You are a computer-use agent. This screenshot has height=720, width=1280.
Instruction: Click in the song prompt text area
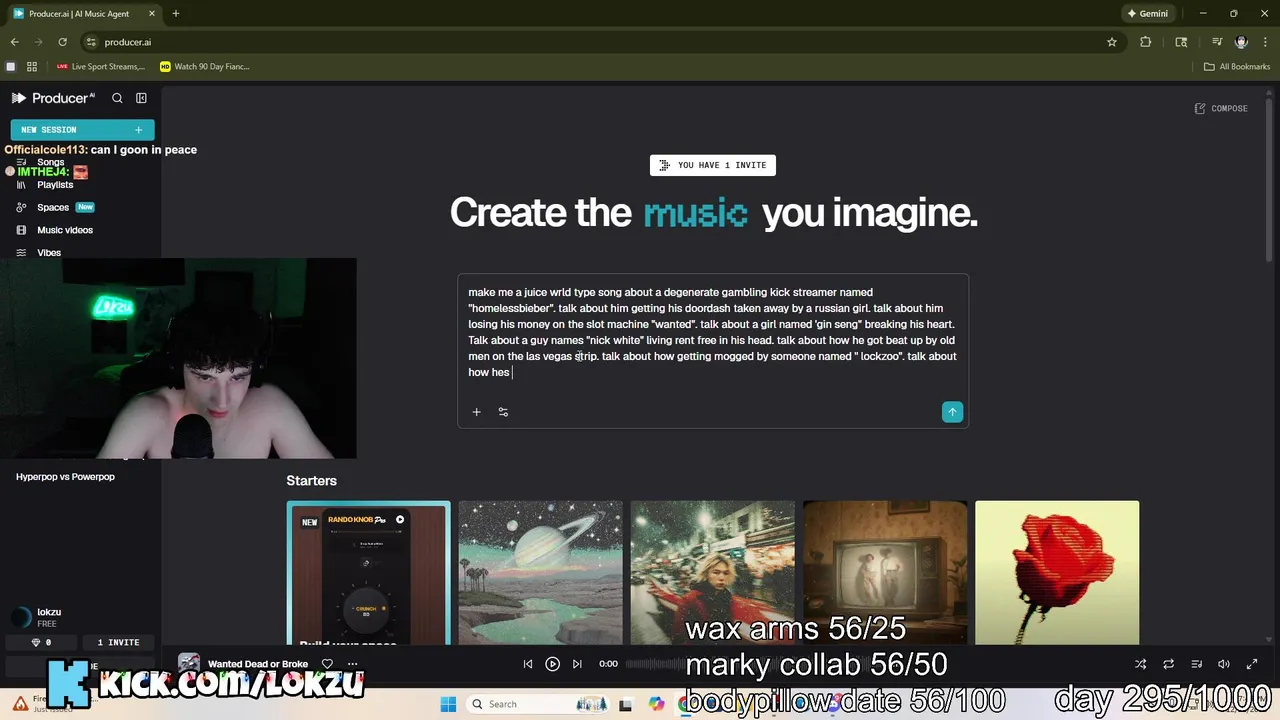[x=712, y=332]
